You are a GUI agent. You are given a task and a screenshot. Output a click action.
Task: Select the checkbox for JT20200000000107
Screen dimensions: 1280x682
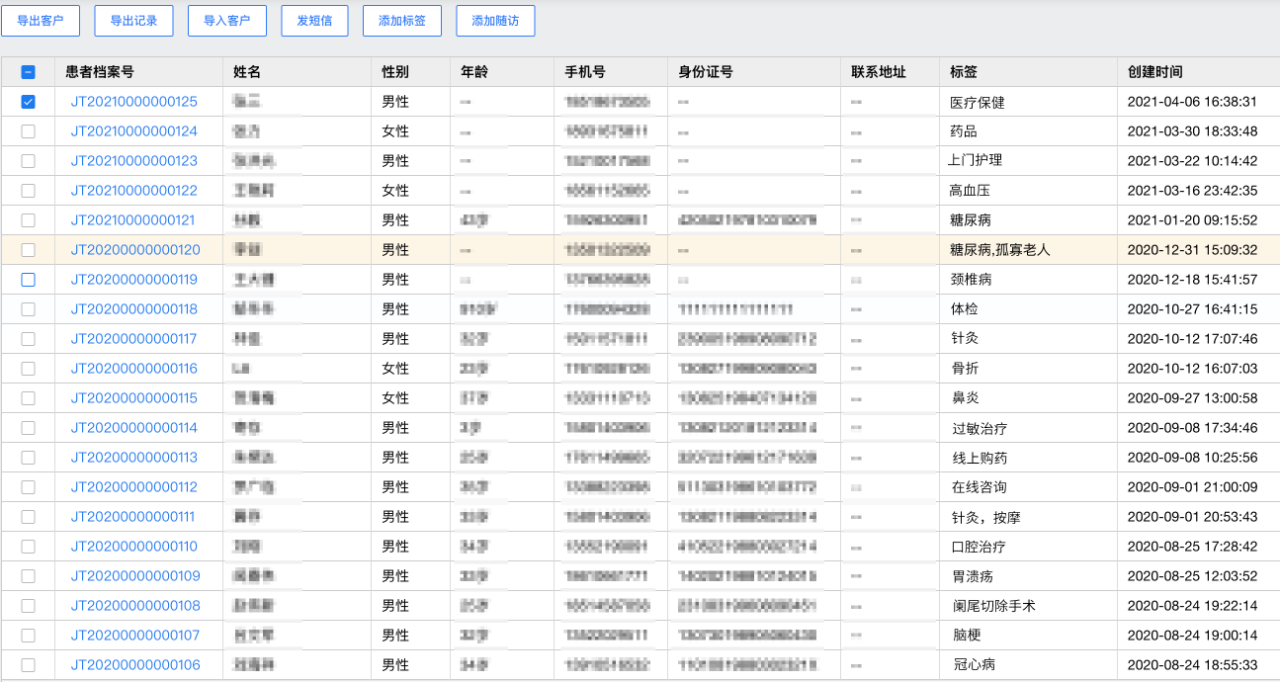tap(28, 635)
